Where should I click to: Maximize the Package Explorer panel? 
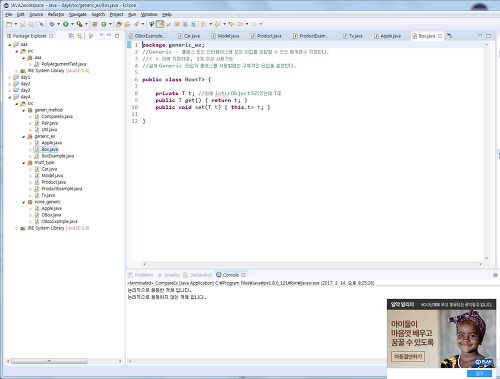[117, 36]
